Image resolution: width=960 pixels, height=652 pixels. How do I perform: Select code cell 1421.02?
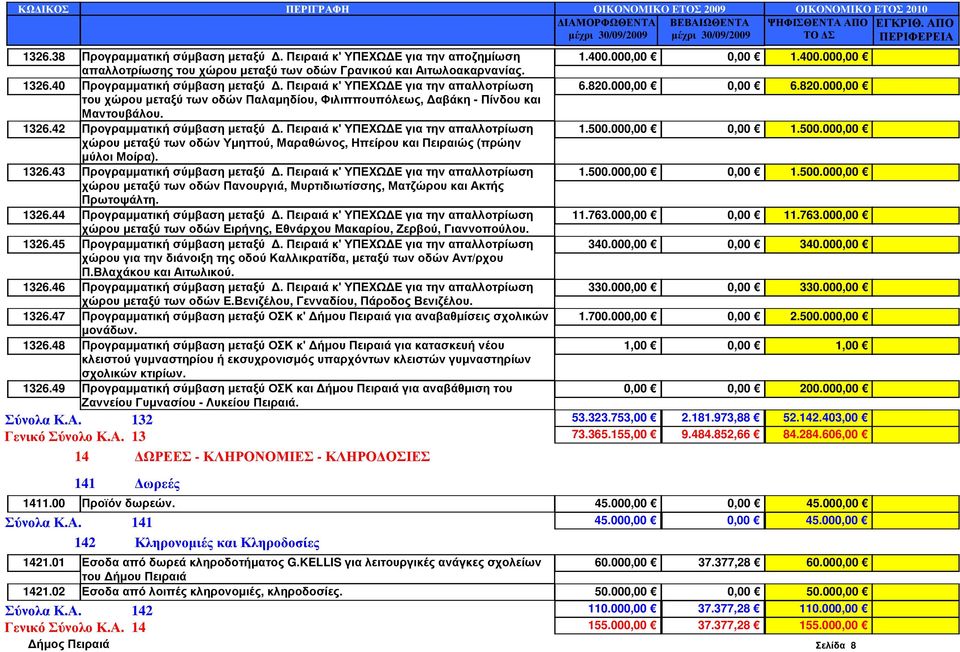(x=43, y=592)
